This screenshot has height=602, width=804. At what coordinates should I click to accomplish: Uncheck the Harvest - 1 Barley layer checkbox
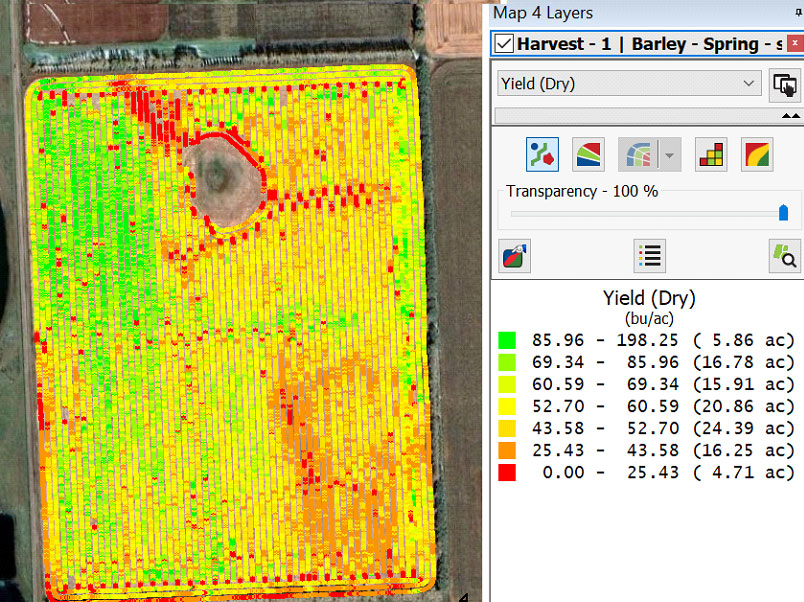(x=505, y=44)
